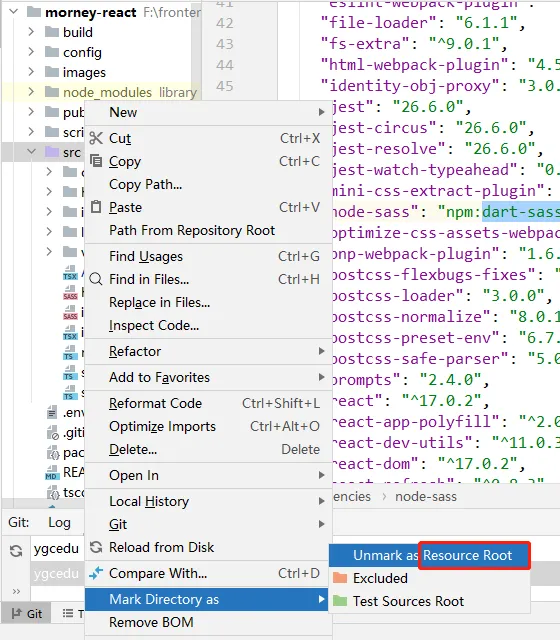Expand the node_modules folder
560x640 pixels.
coord(31,92)
